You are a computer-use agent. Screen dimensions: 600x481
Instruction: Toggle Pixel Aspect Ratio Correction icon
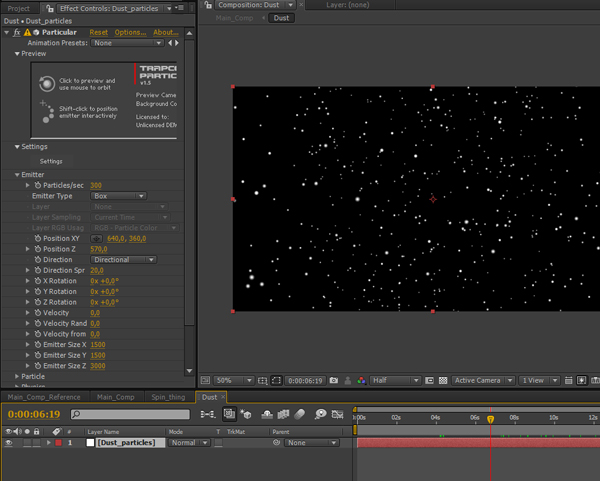coord(569,380)
